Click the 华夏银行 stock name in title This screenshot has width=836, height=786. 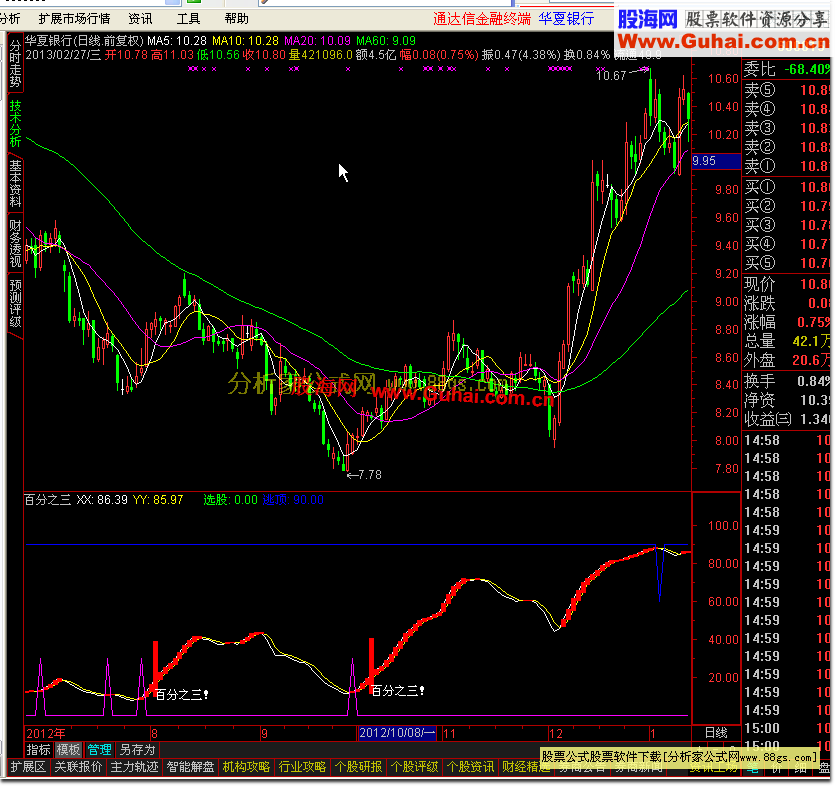pos(566,19)
